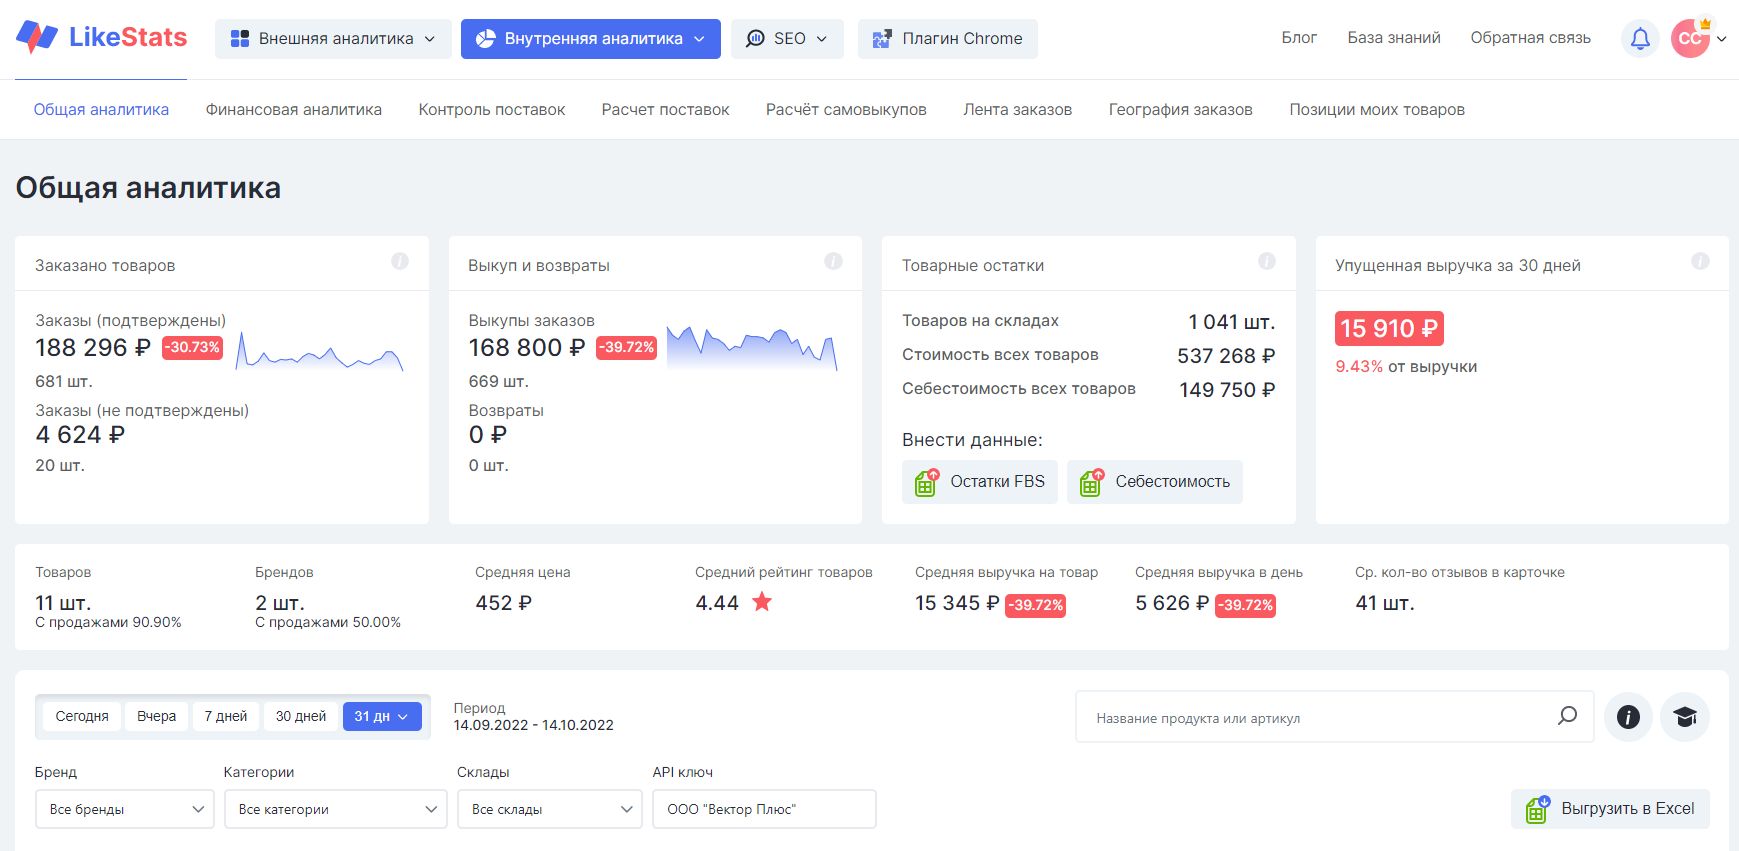Click the round black info button
This screenshot has width=1739, height=851.
[x=1628, y=717]
